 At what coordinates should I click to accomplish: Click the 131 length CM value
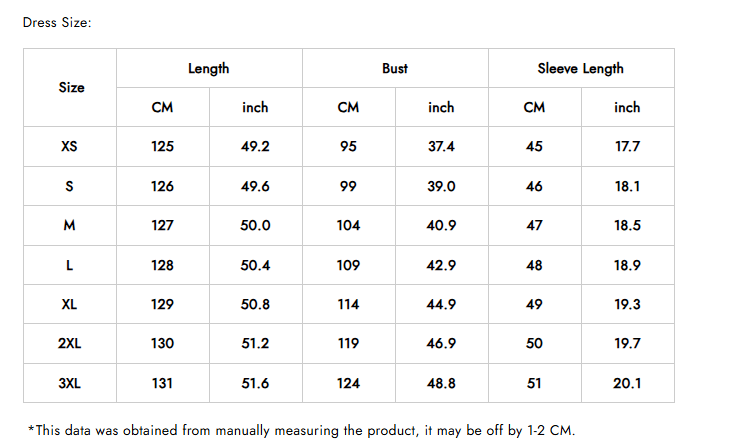pyautogui.click(x=162, y=383)
